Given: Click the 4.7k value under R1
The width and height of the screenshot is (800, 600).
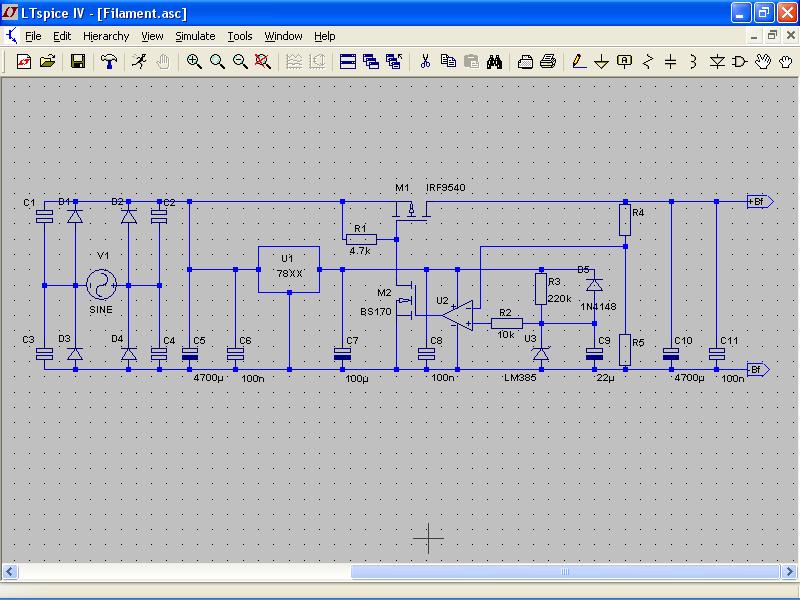Looking at the screenshot, I should pyautogui.click(x=360, y=251).
